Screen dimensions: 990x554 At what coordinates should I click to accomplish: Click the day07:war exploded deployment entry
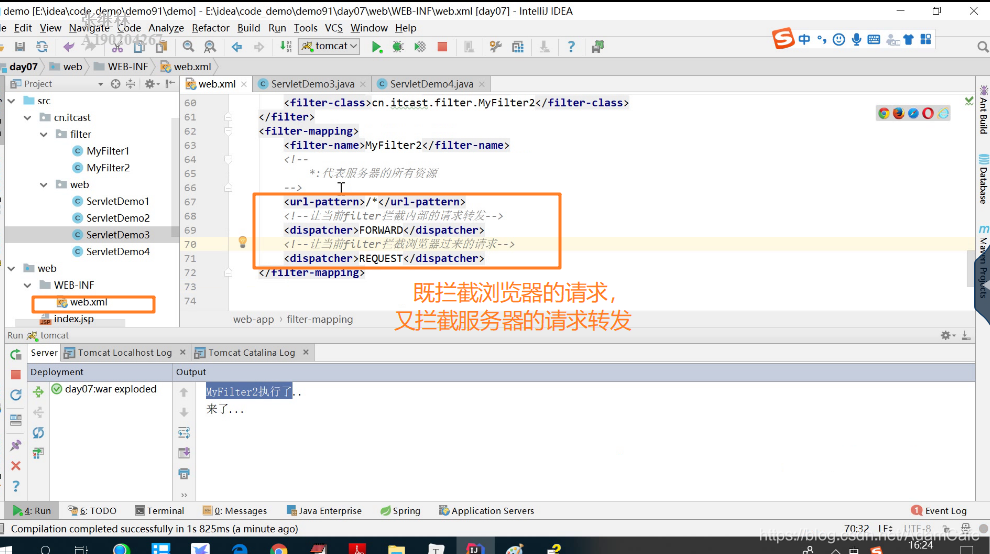coord(104,389)
